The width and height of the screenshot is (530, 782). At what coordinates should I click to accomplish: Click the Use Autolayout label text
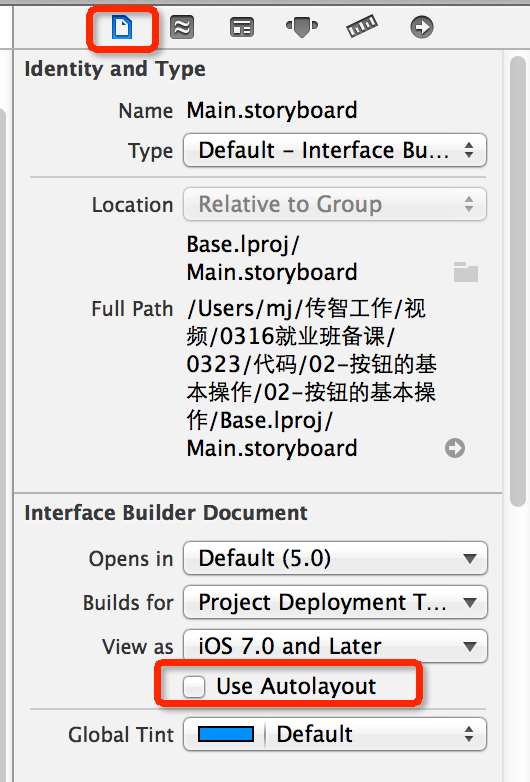coord(296,686)
